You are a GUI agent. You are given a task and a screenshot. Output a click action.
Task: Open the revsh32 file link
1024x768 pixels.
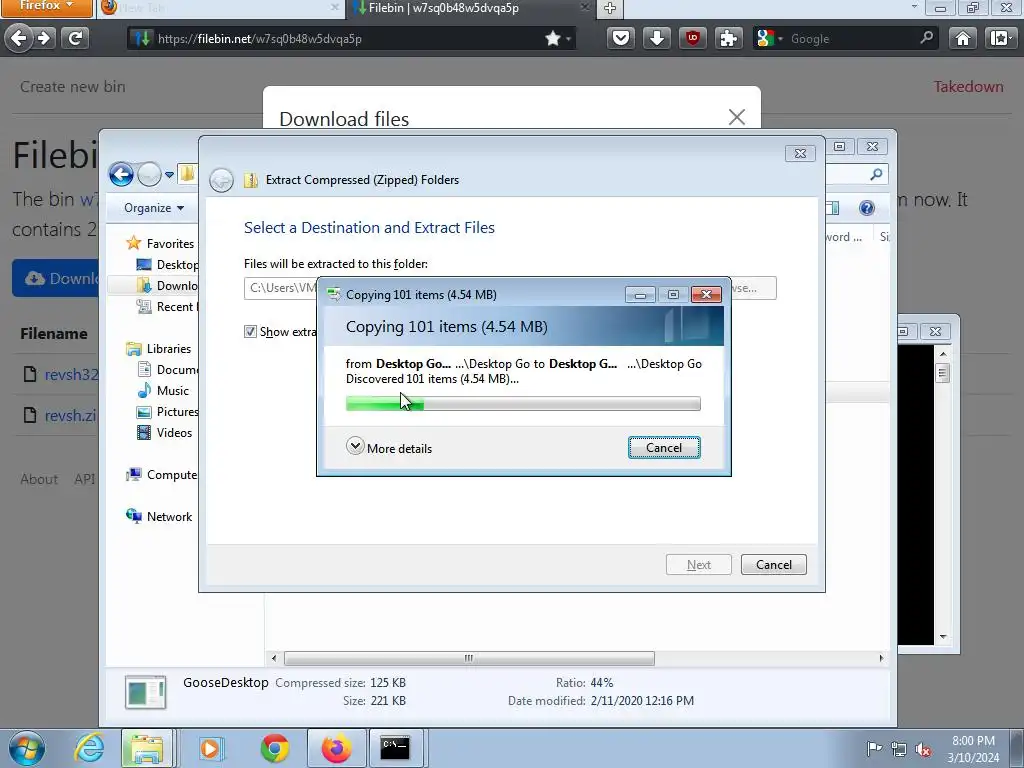coord(71,374)
